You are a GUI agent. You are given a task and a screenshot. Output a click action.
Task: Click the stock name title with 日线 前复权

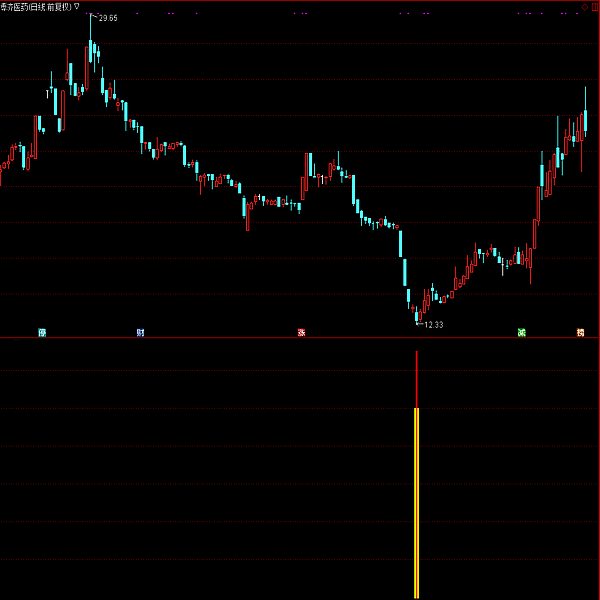coord(36,6)
